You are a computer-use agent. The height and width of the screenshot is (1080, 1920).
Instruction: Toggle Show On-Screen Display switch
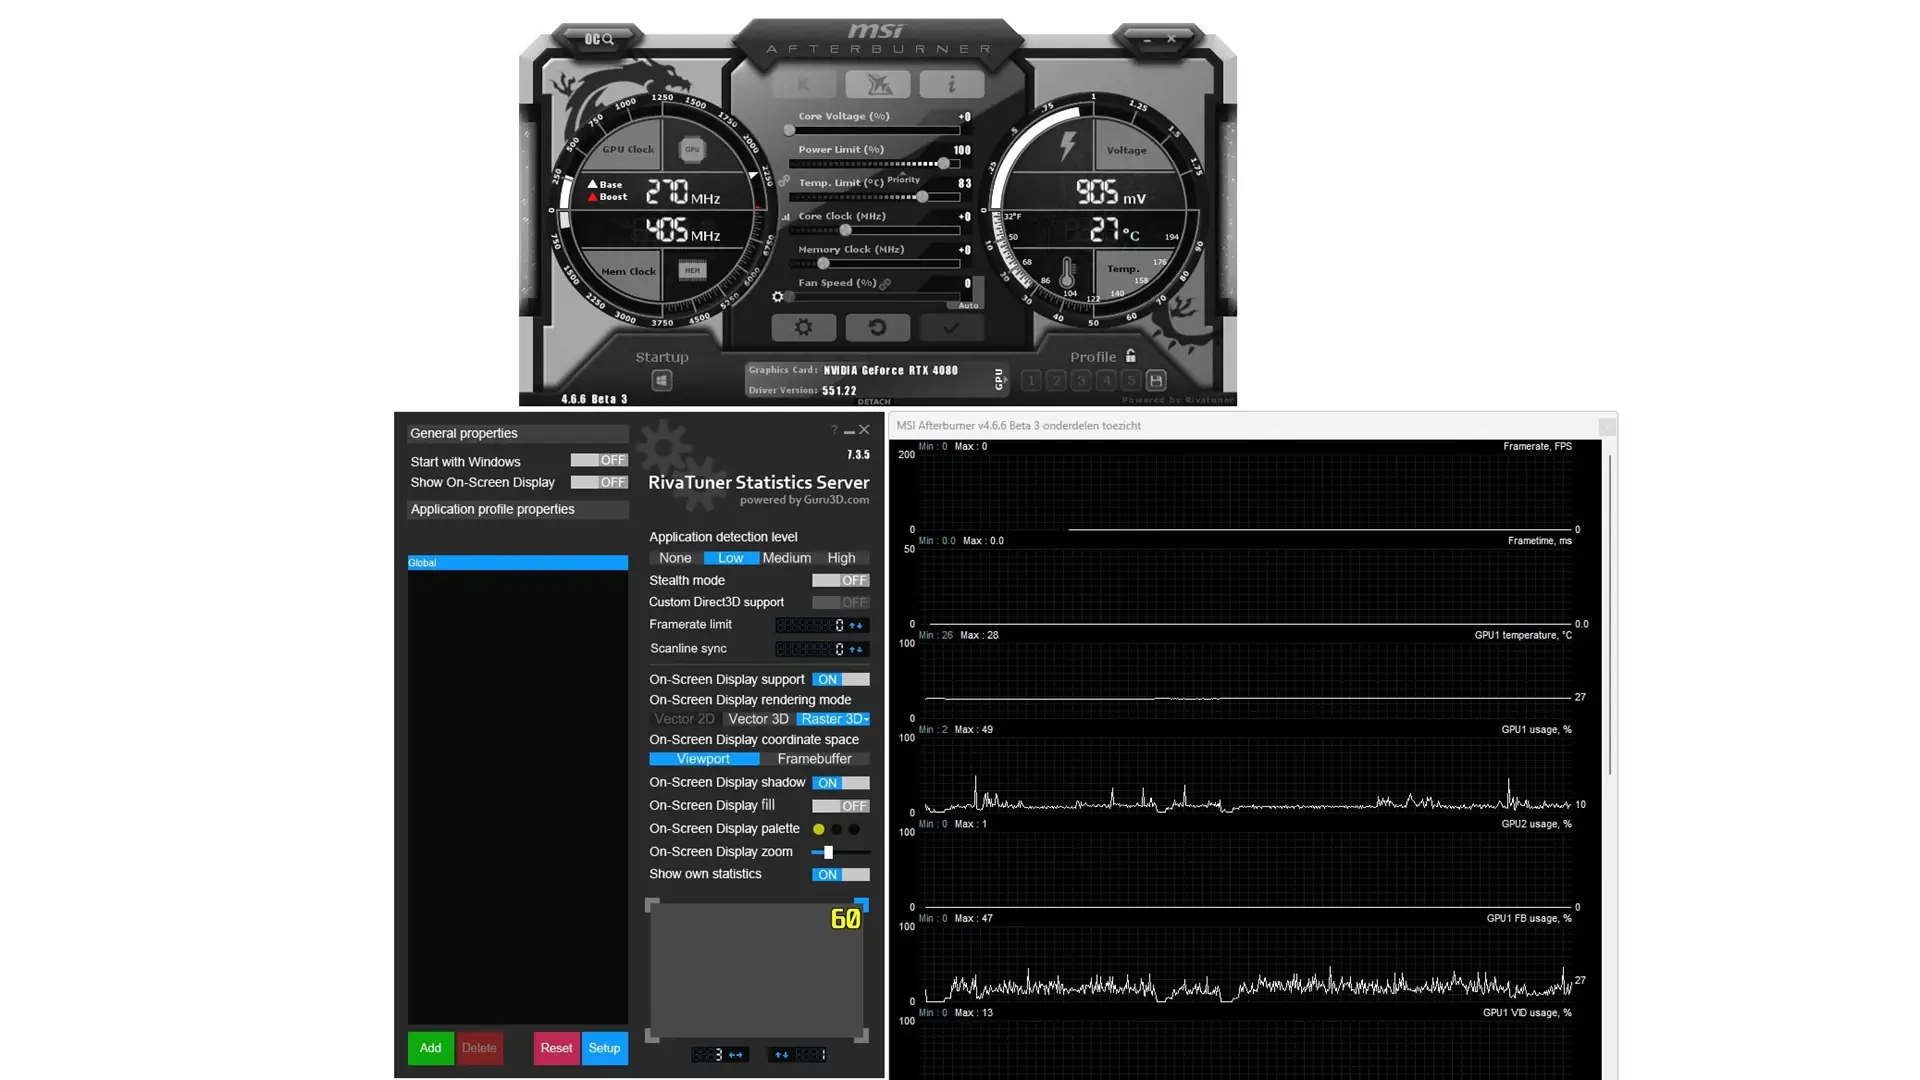(x=599, y=482)
